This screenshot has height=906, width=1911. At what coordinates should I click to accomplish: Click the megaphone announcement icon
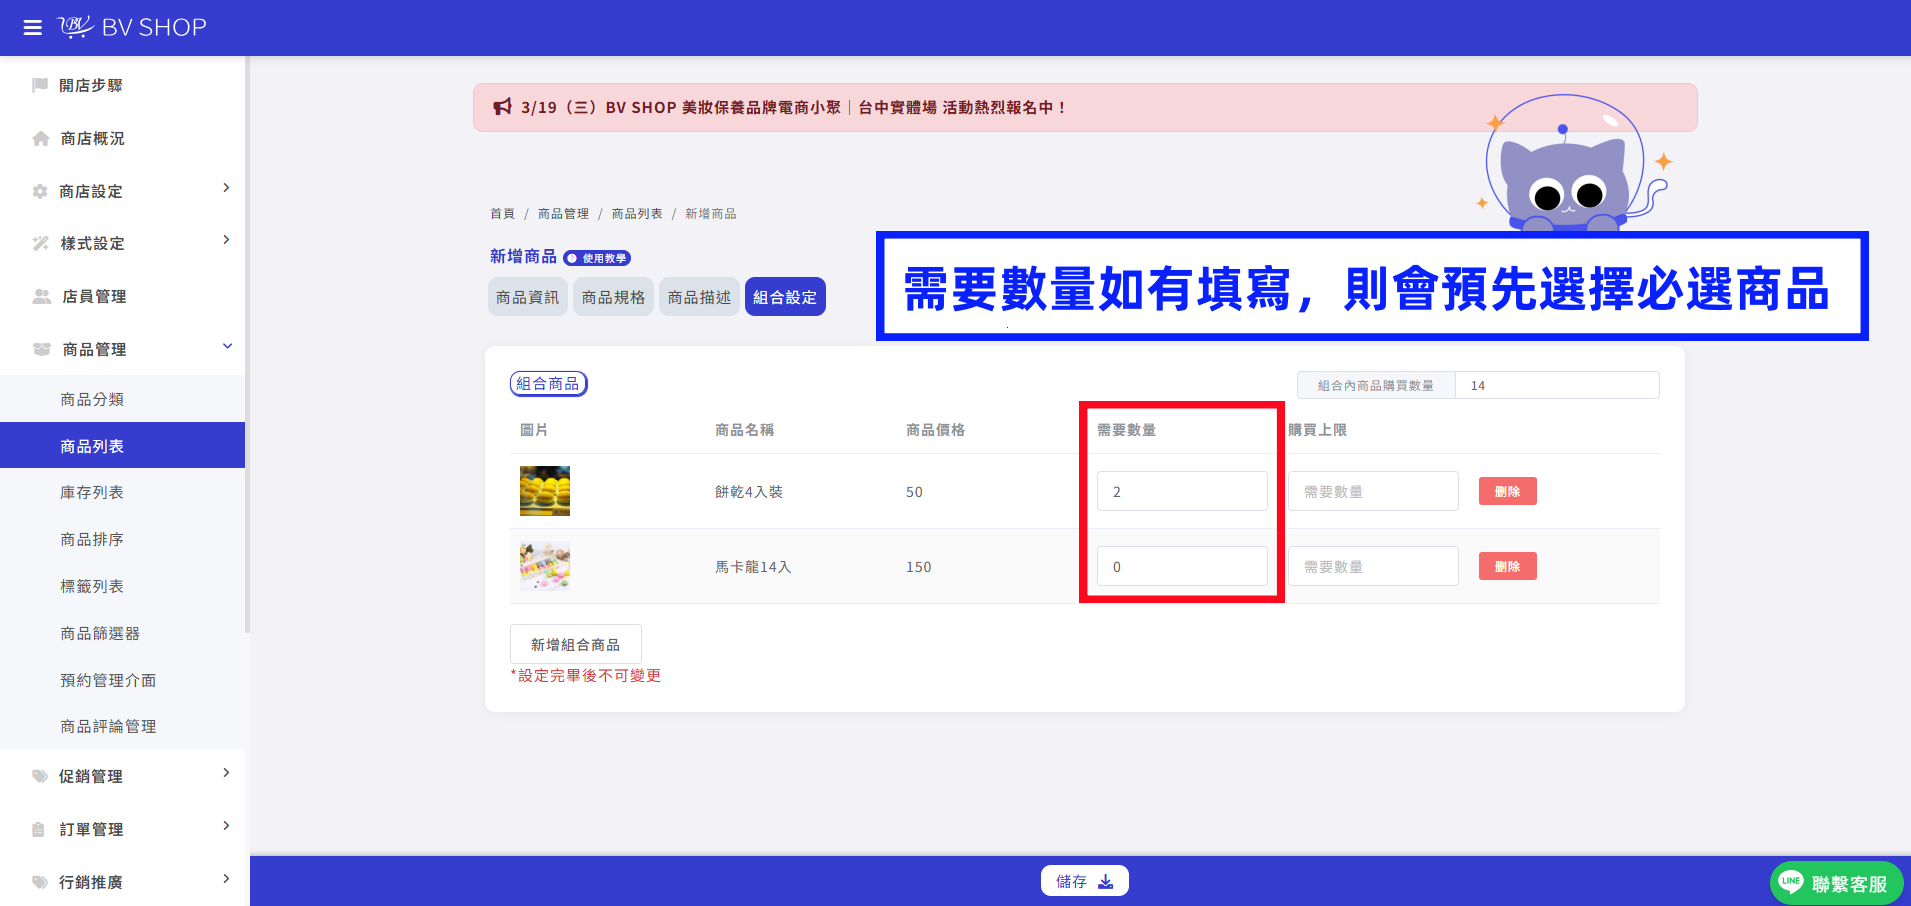coord(503,107)
